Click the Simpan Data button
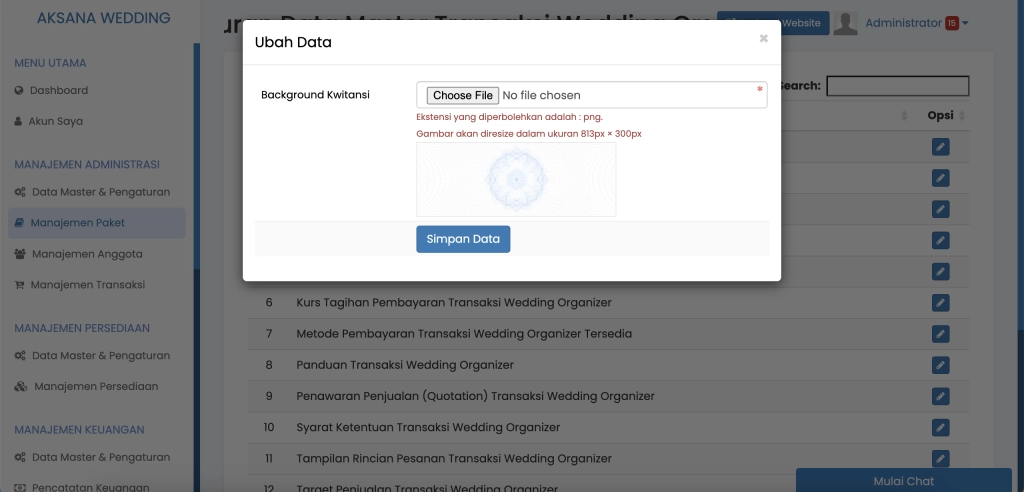Image resolution: width=1024 pixels, height=492 pixels. pyautogui.click(x=463, y=239)
